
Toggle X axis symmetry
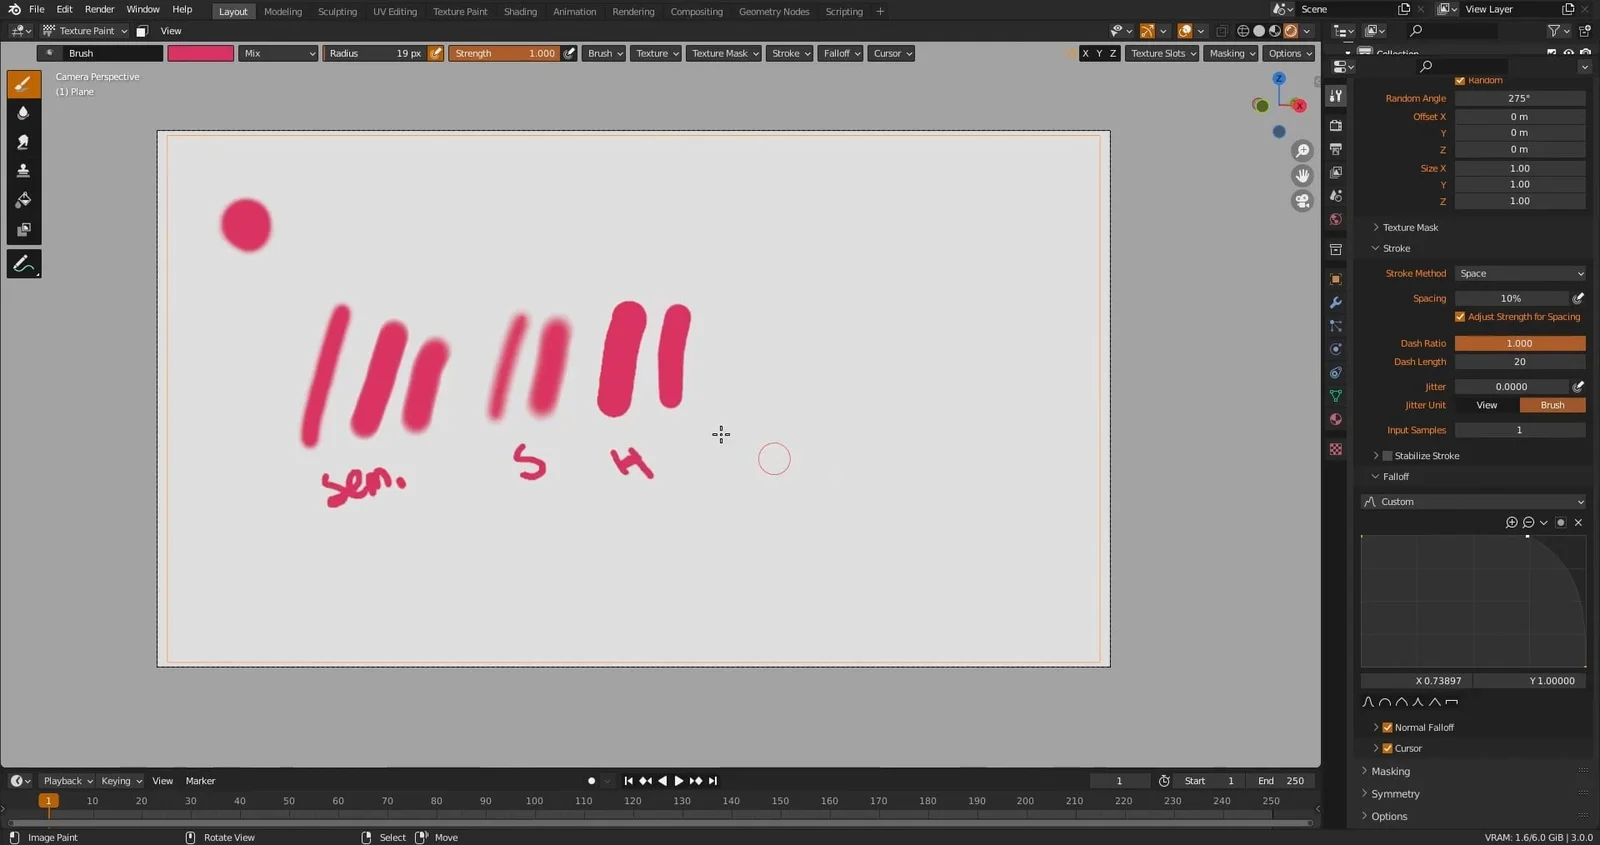1085,53
